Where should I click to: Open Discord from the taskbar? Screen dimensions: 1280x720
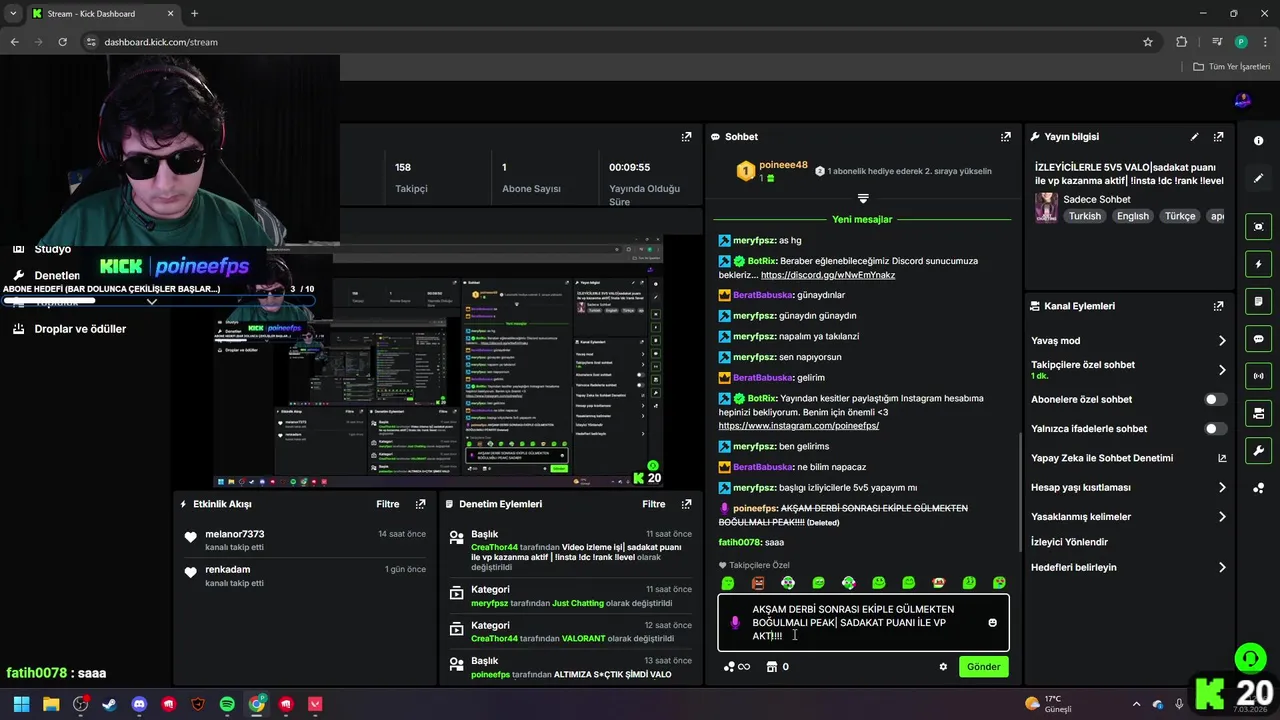click(x=139, y=704)
